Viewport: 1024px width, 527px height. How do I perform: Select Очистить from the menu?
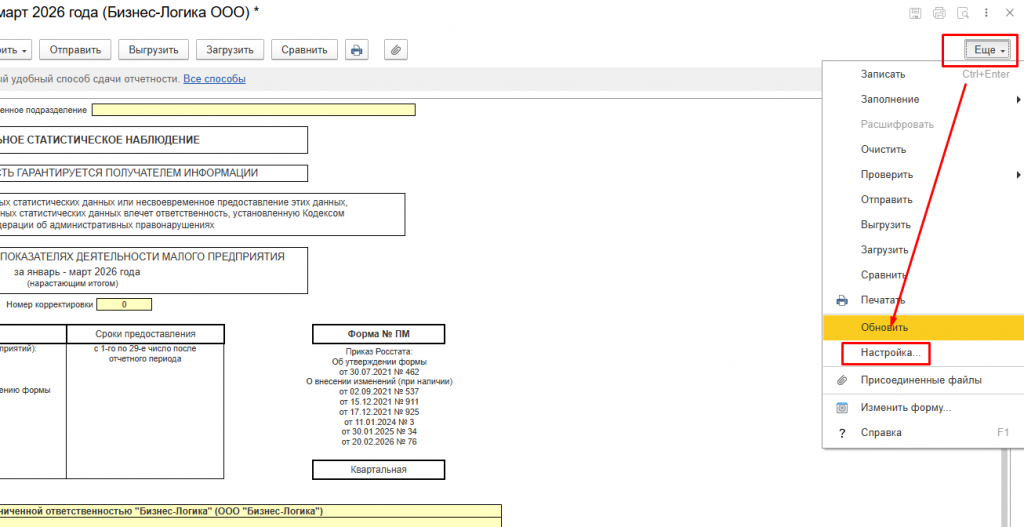[923, 150]
